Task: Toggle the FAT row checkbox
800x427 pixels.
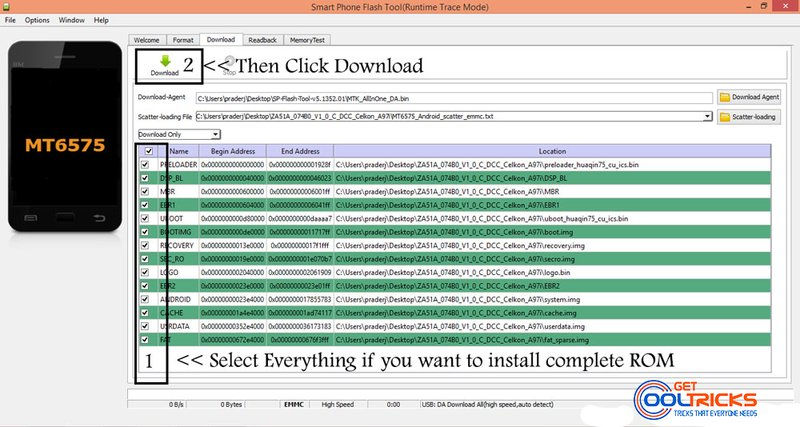Action: click(145, 340)
